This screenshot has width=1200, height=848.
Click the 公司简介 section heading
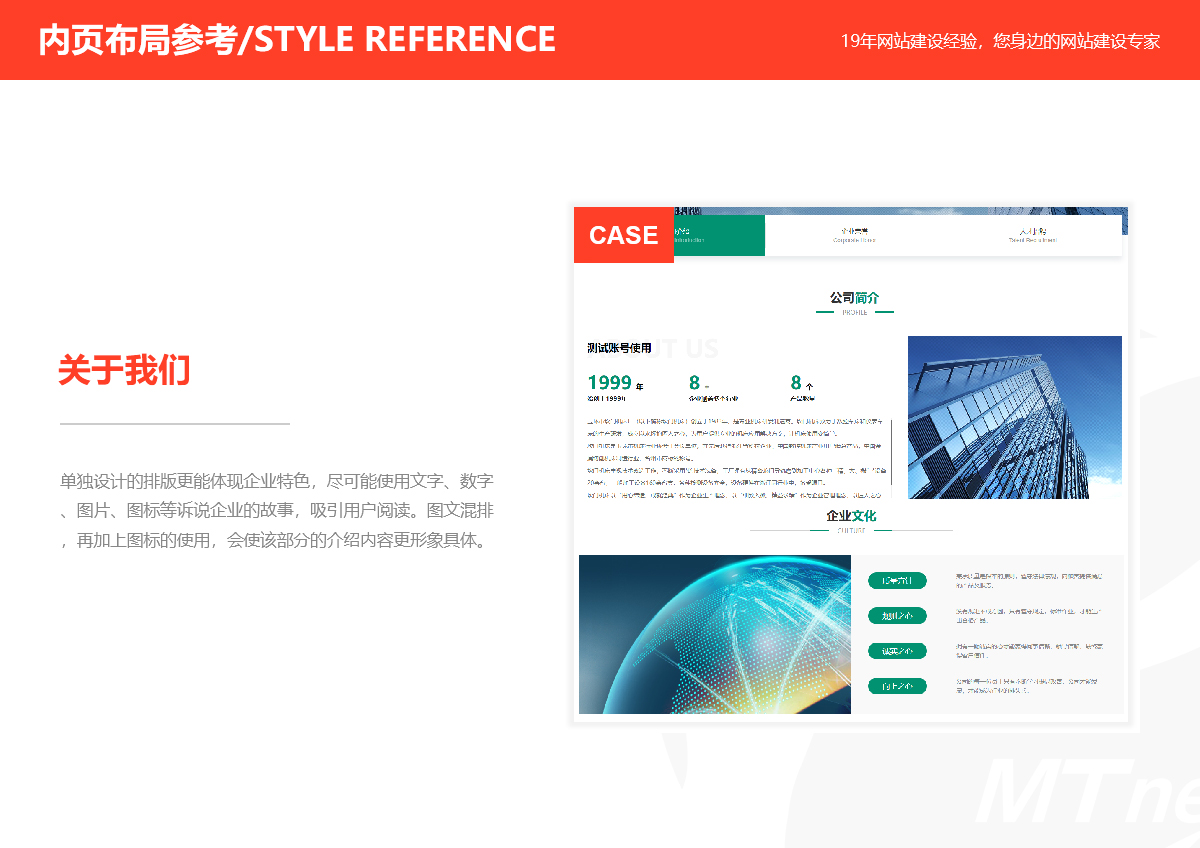tap(854, 298)
